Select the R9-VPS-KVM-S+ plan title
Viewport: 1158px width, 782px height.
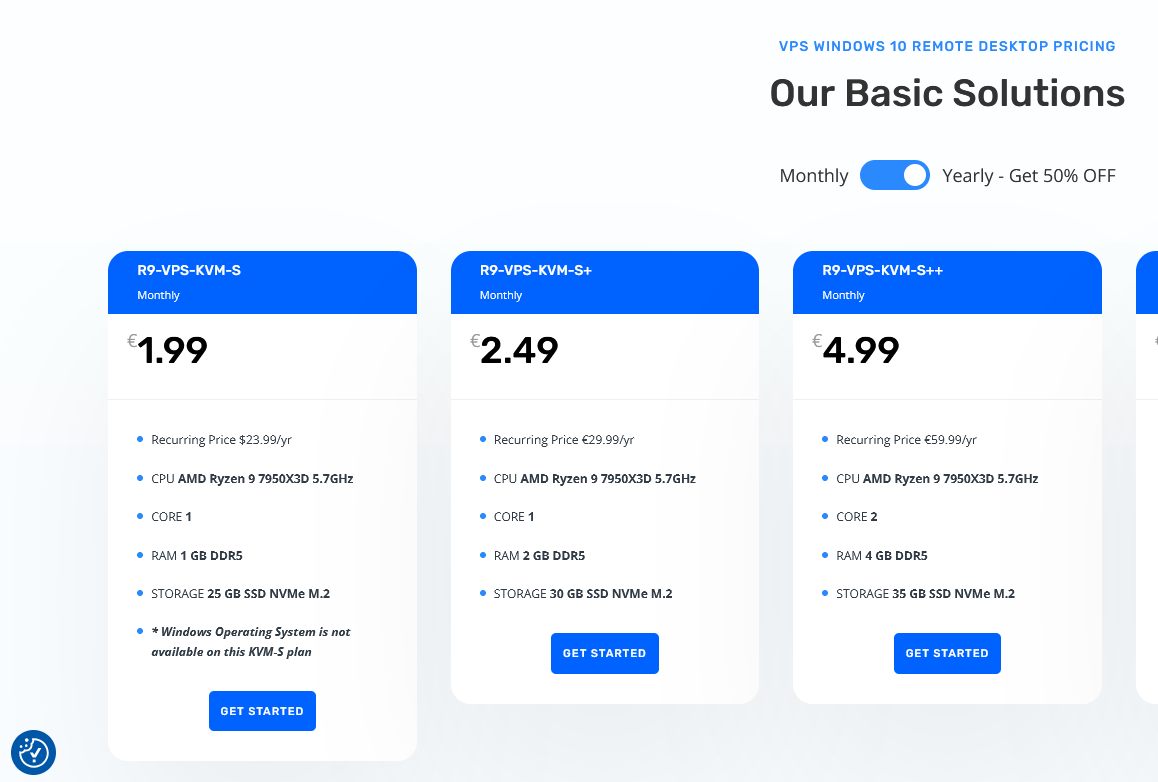click(535, 270)
